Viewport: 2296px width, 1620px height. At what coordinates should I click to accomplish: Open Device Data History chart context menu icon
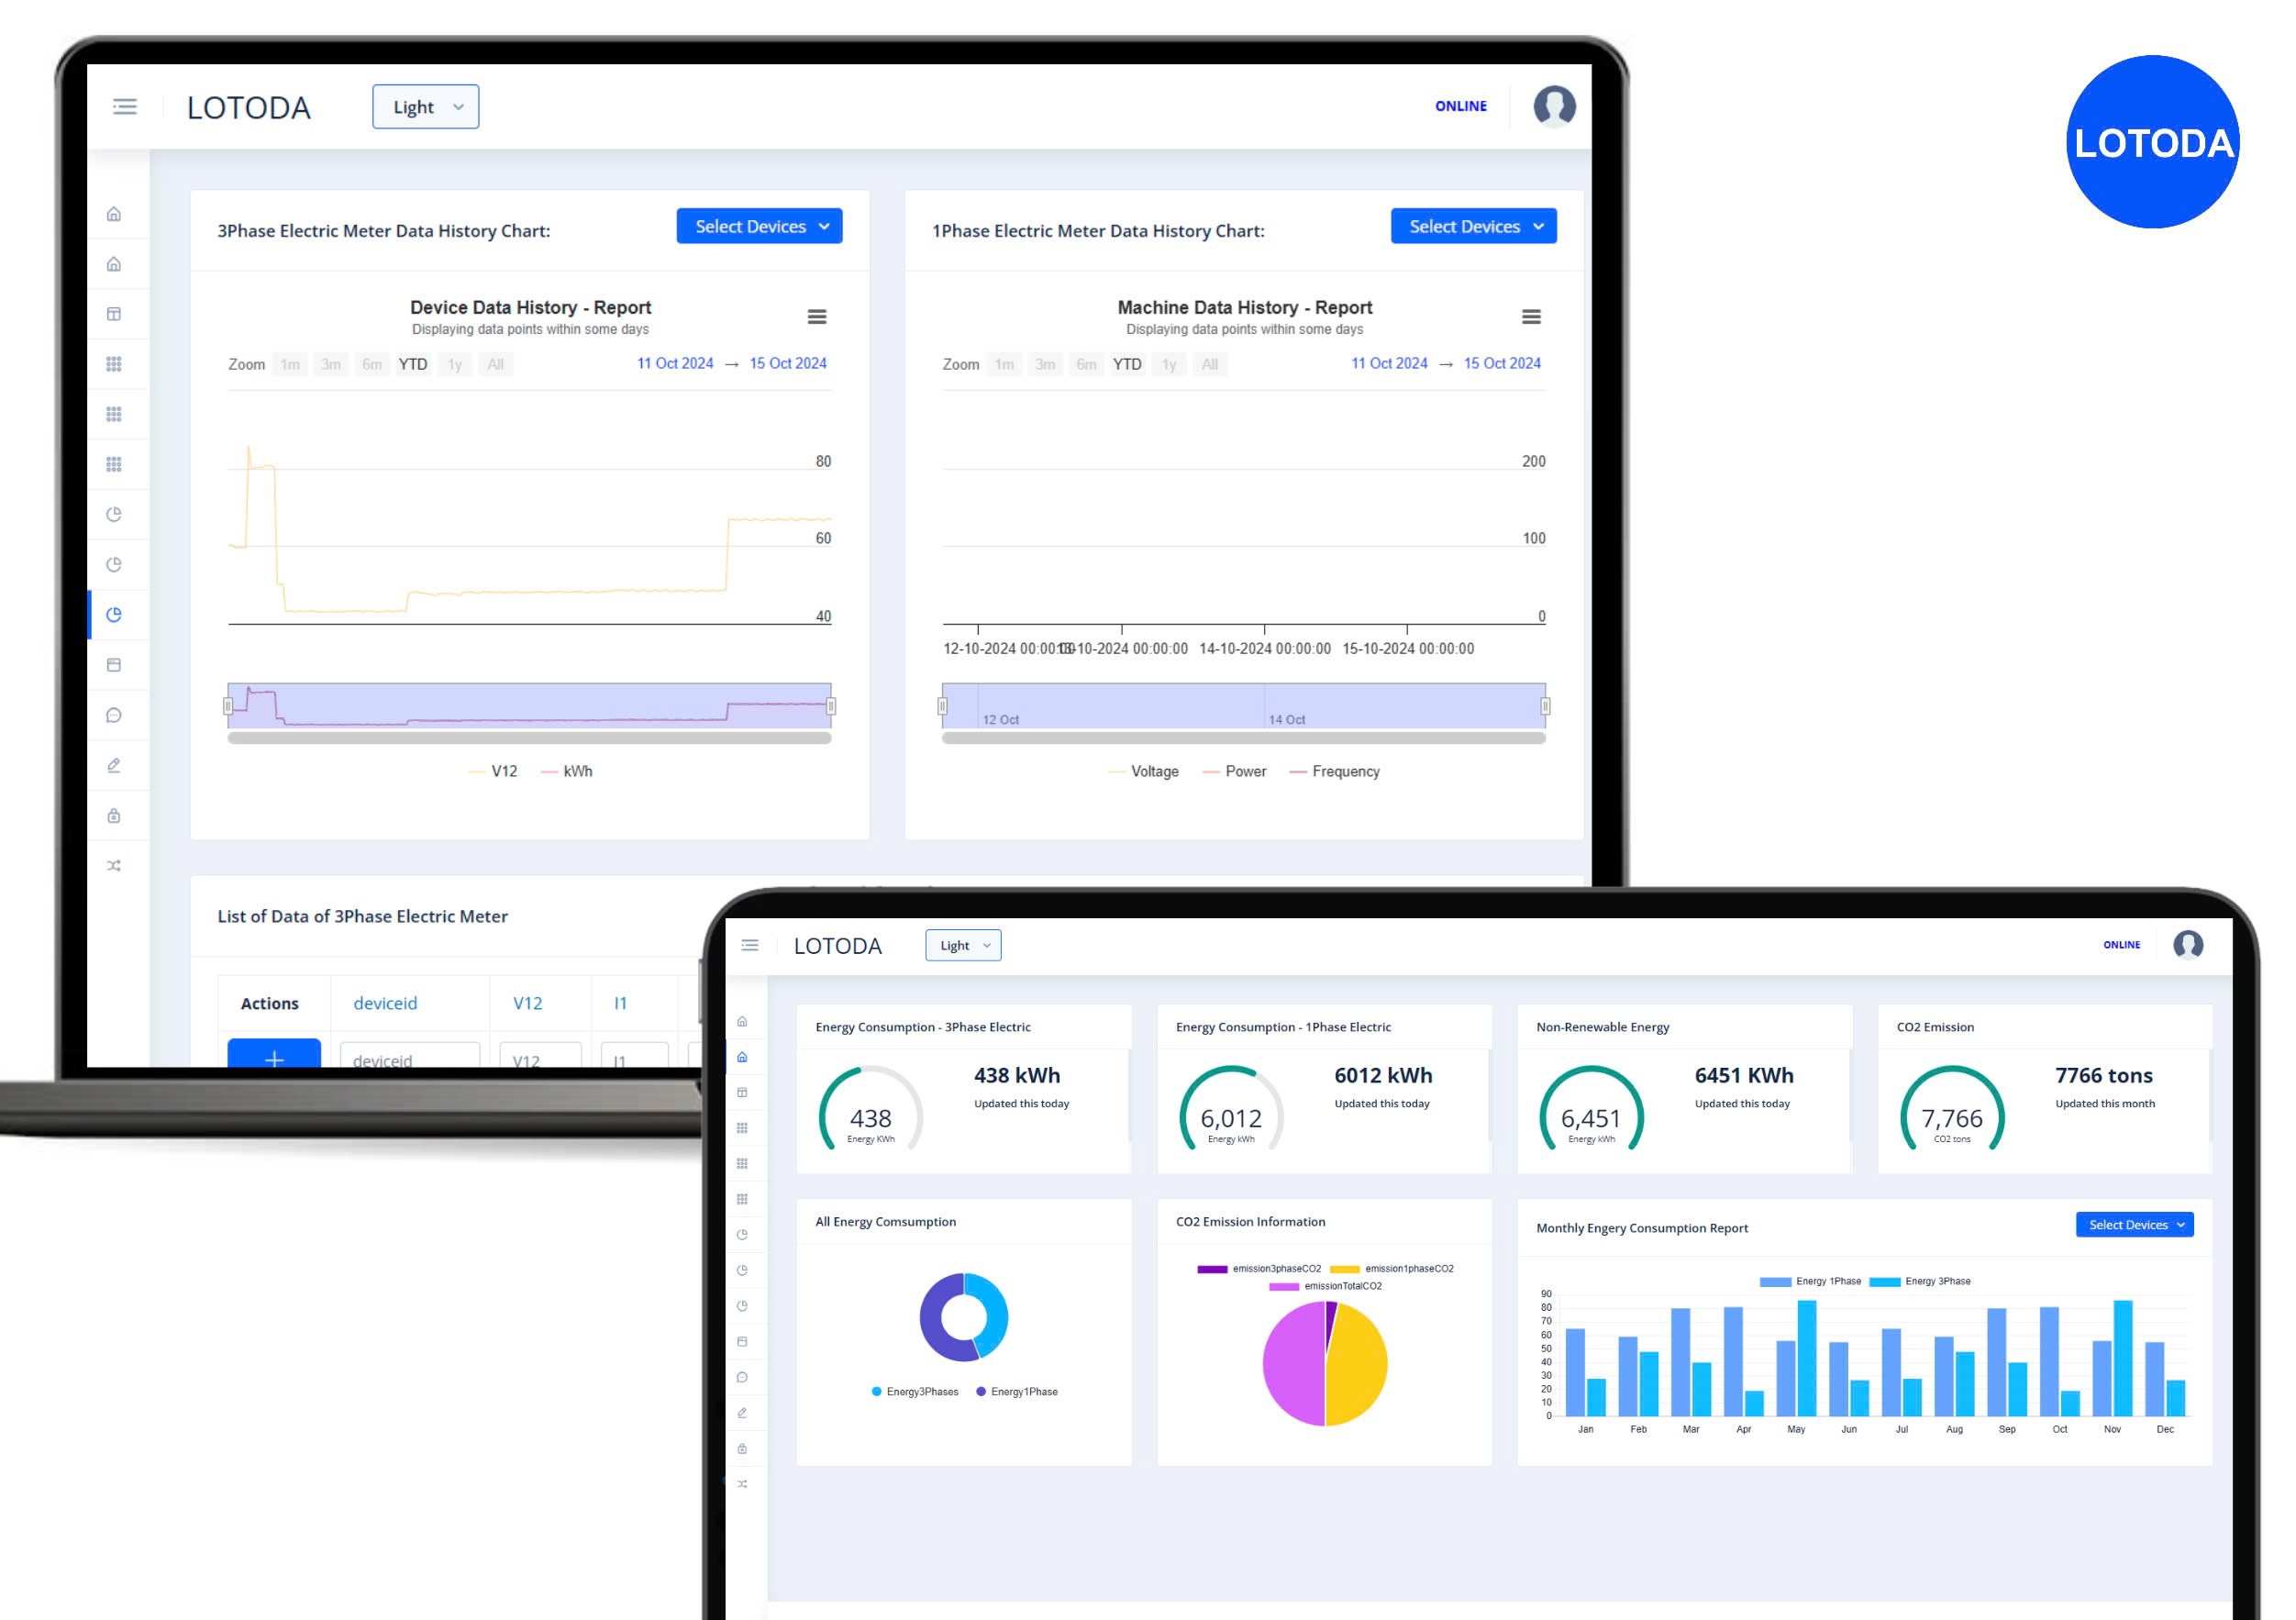tap(817, 317)
